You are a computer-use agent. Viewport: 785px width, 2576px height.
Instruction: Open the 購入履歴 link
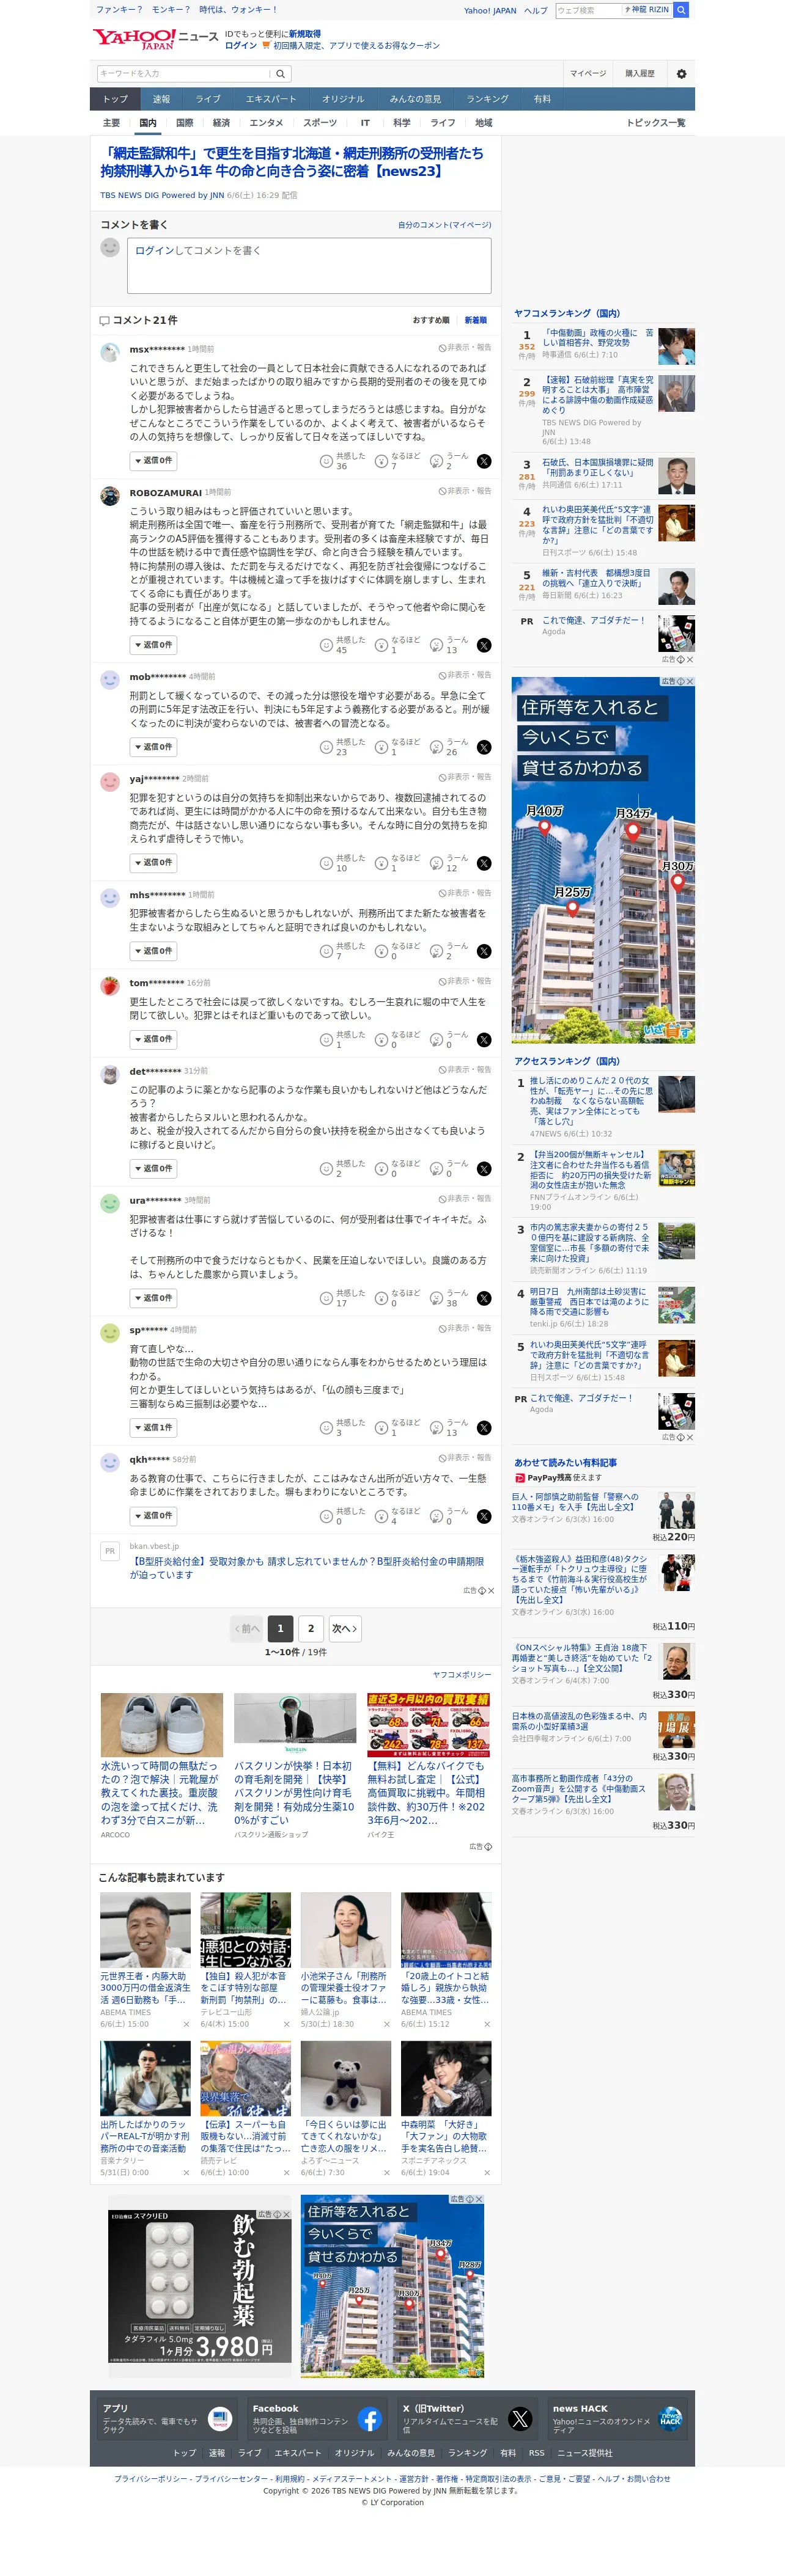tap(640, 73)
